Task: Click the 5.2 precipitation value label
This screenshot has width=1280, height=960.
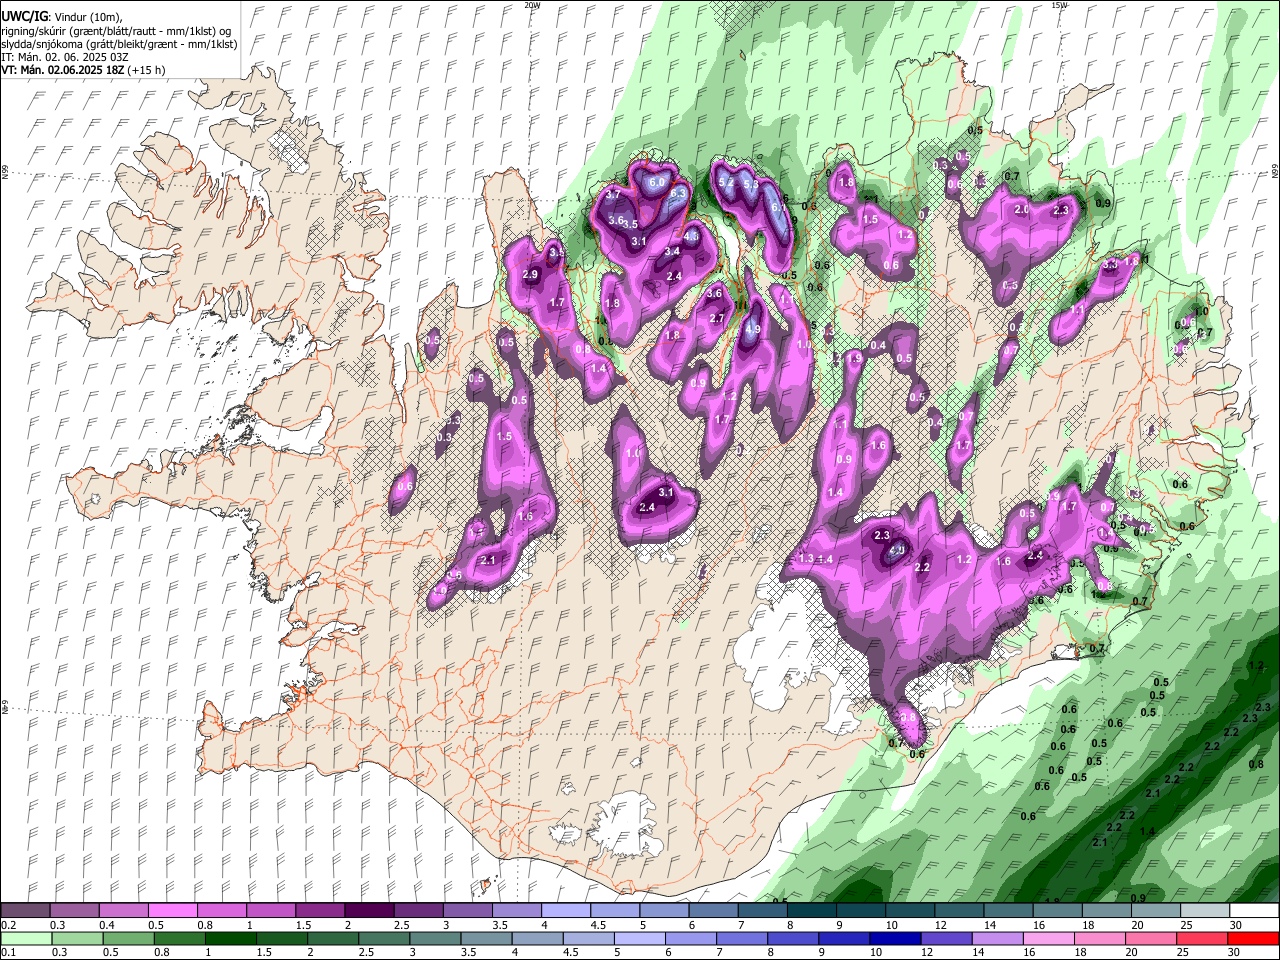Action: 726,182
